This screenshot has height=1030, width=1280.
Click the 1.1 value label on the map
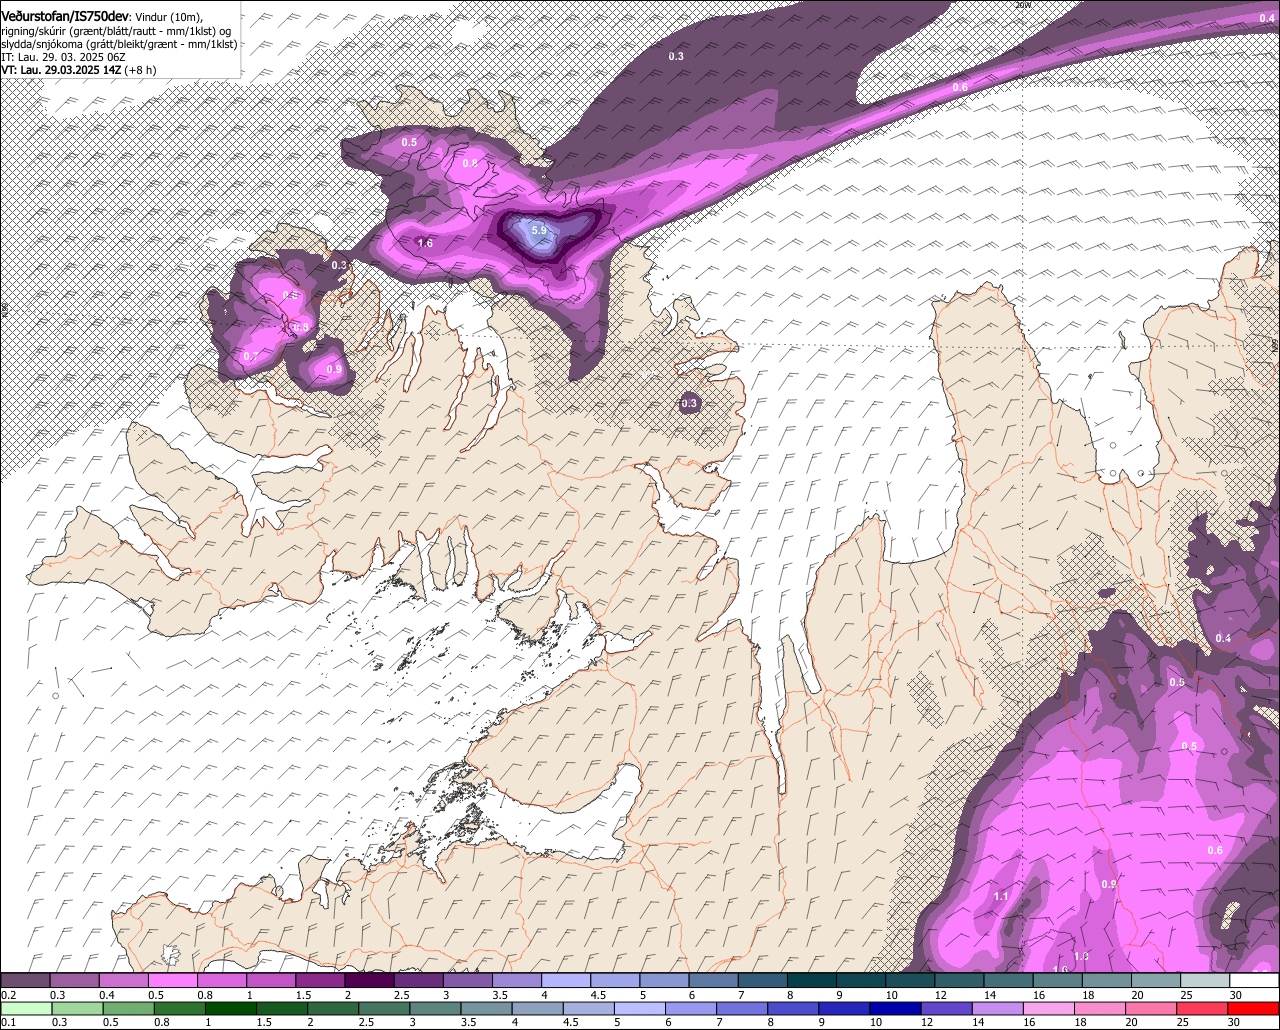pyautogui.click(x=1002, y=897)
